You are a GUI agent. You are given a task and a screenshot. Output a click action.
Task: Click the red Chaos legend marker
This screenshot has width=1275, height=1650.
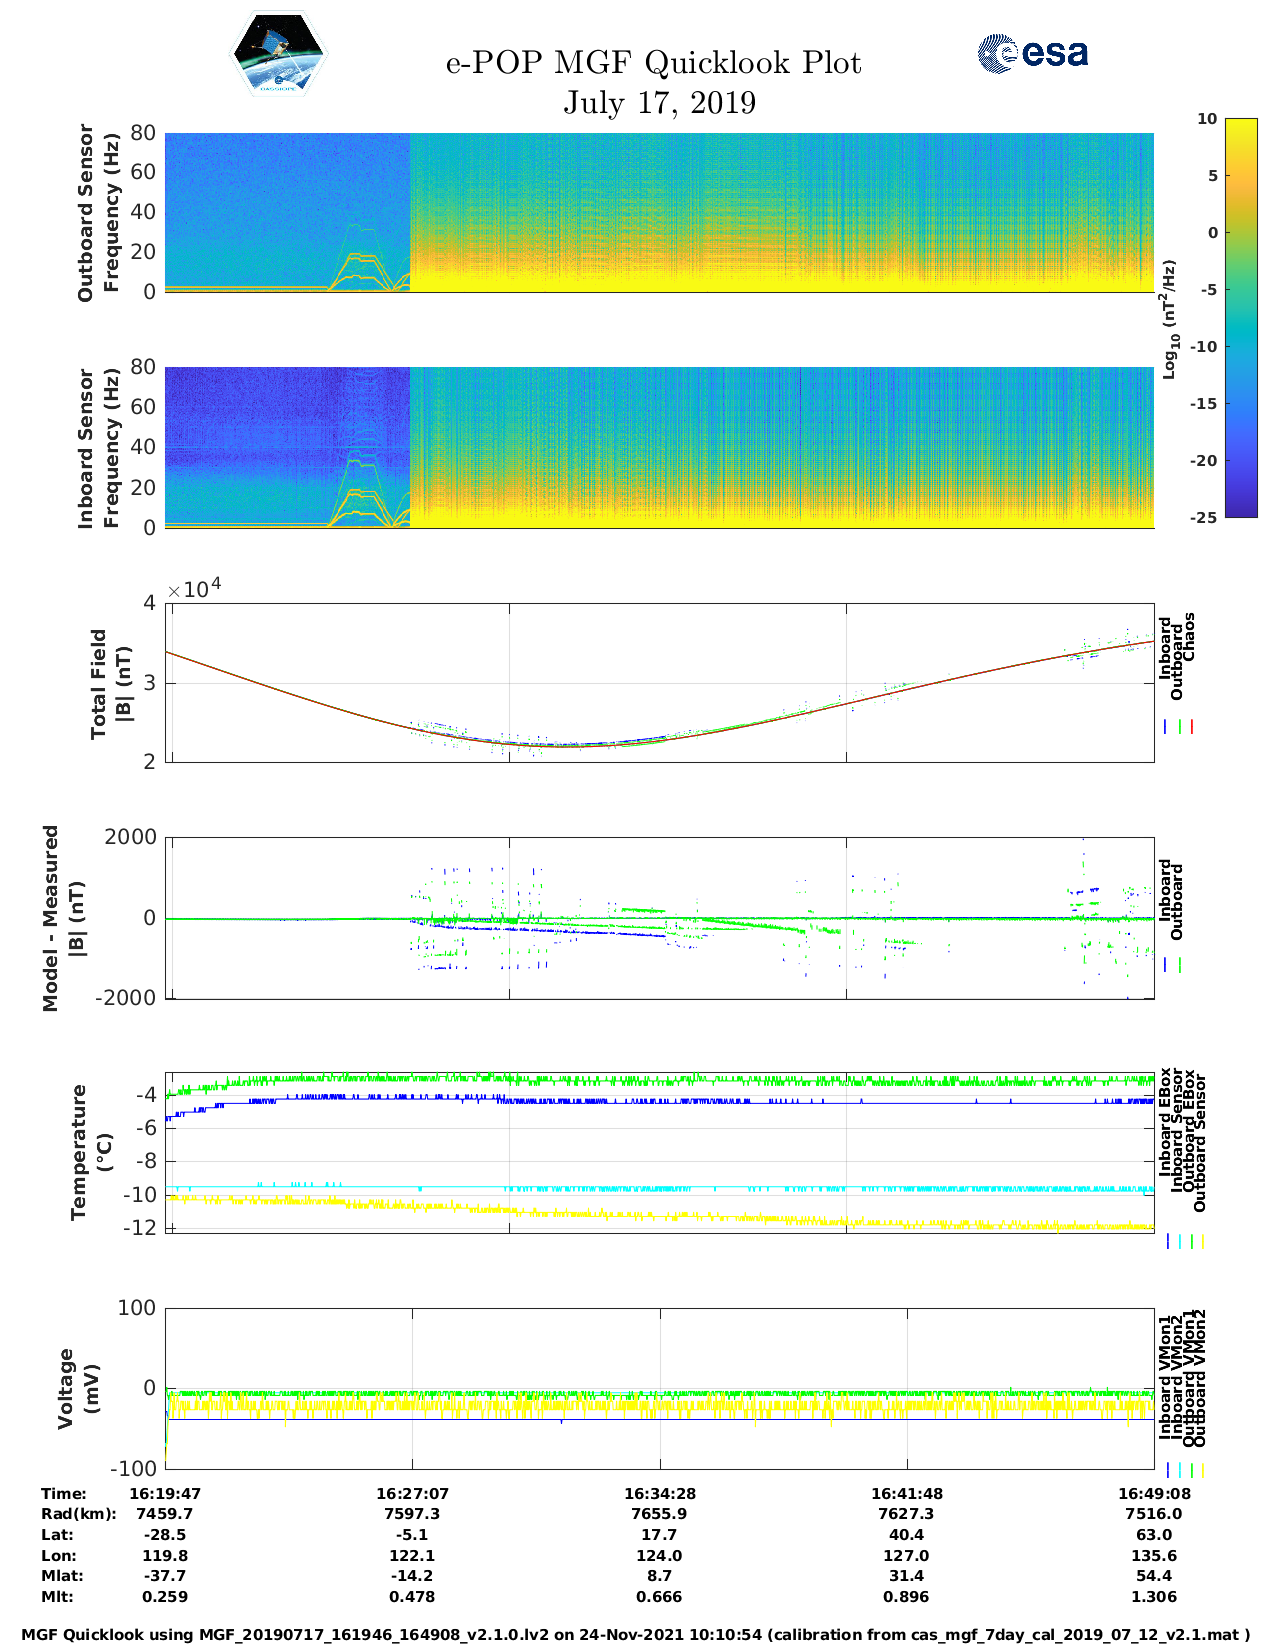point(1192,727)
